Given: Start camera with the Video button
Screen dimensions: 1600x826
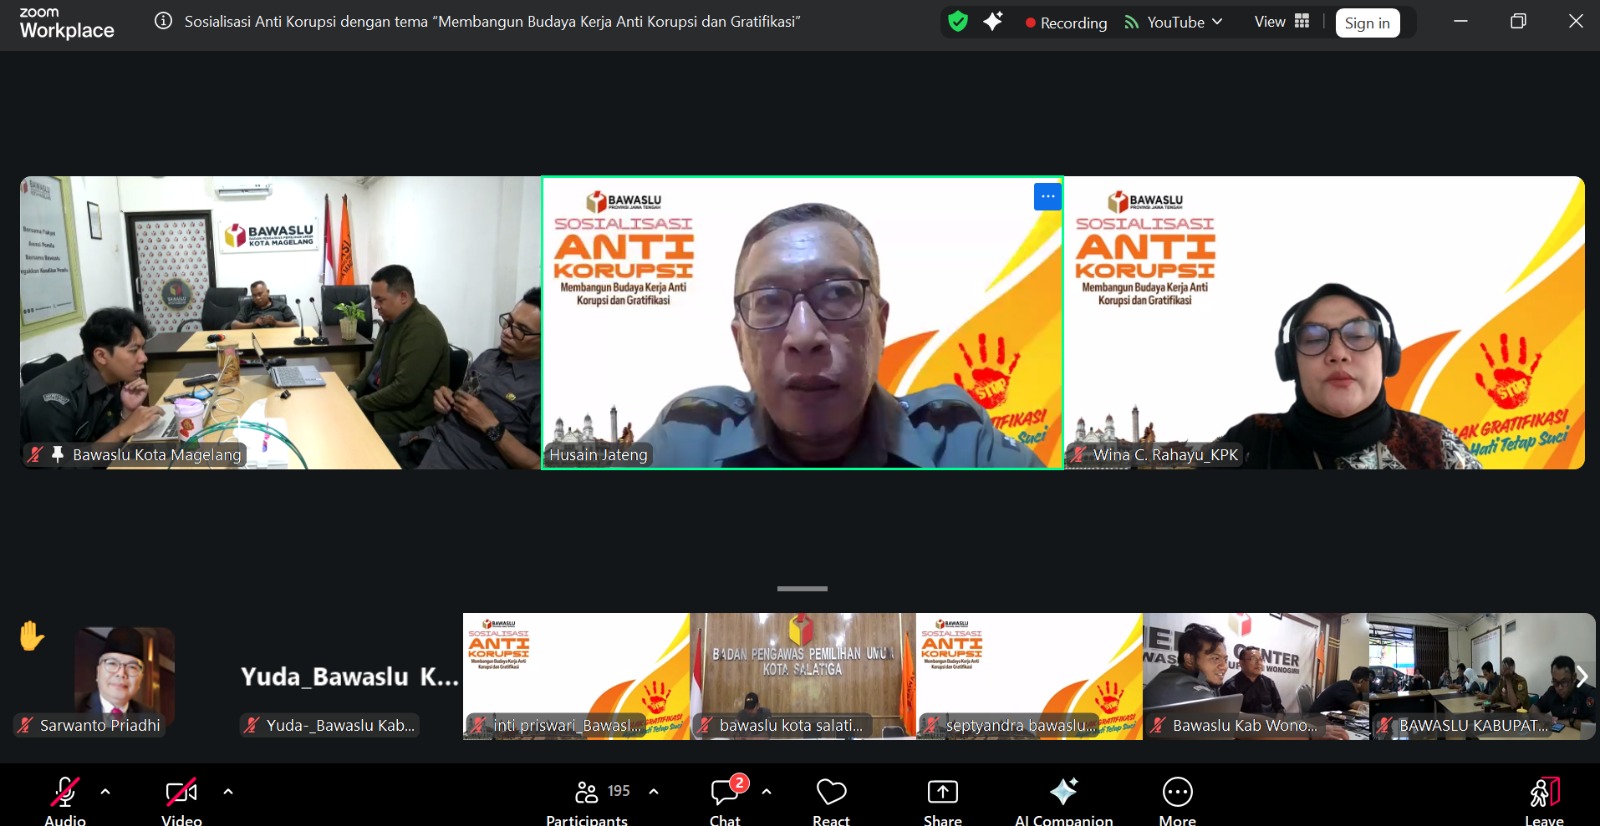Looking at the screenshot, I should click(181, 800).
